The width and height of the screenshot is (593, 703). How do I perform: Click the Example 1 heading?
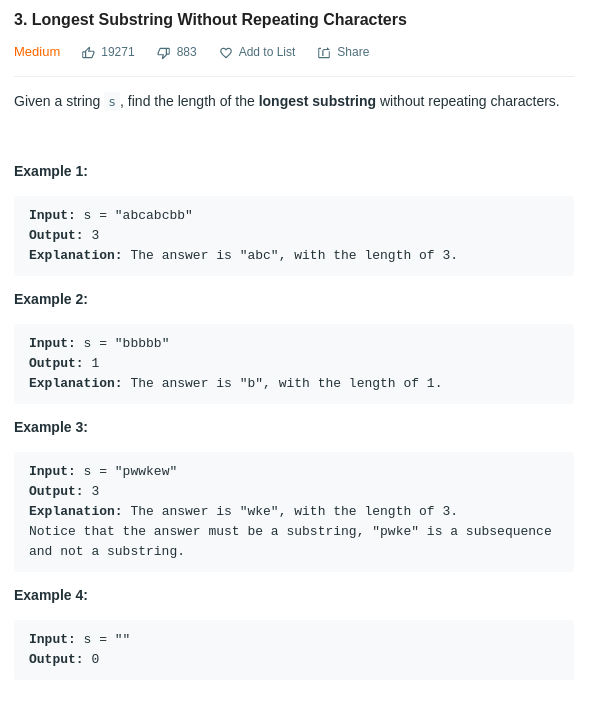click(51, 171)
